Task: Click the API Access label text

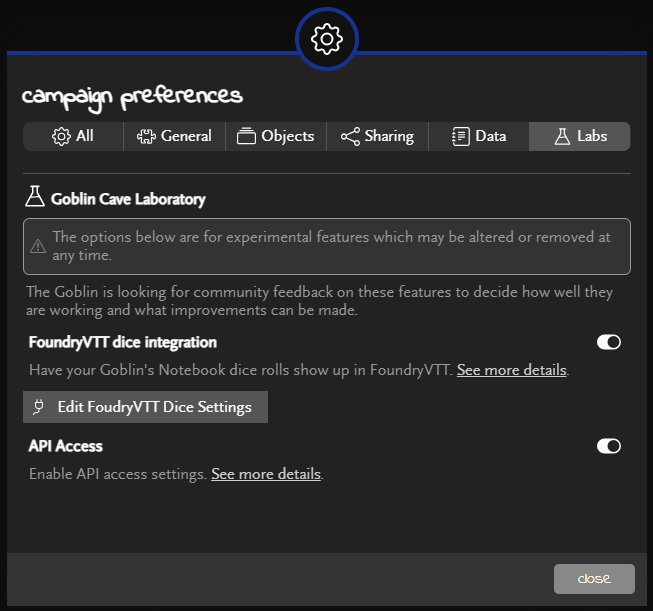Action: (66, 446)
